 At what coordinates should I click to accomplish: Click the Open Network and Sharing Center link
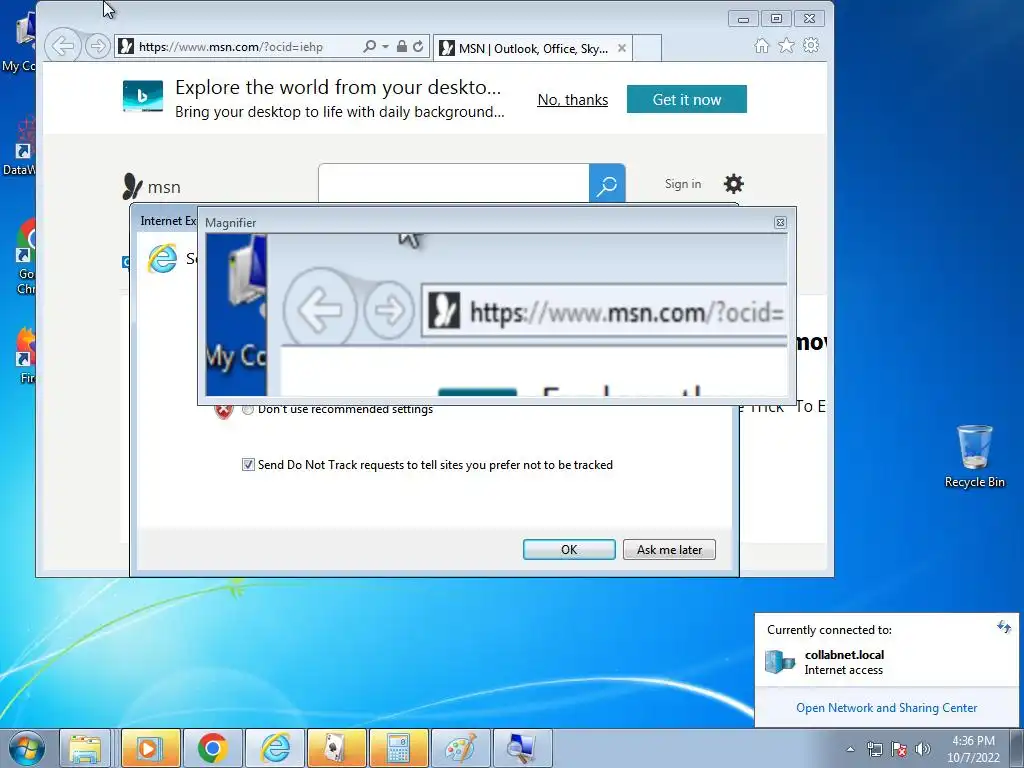coord(886,708)
